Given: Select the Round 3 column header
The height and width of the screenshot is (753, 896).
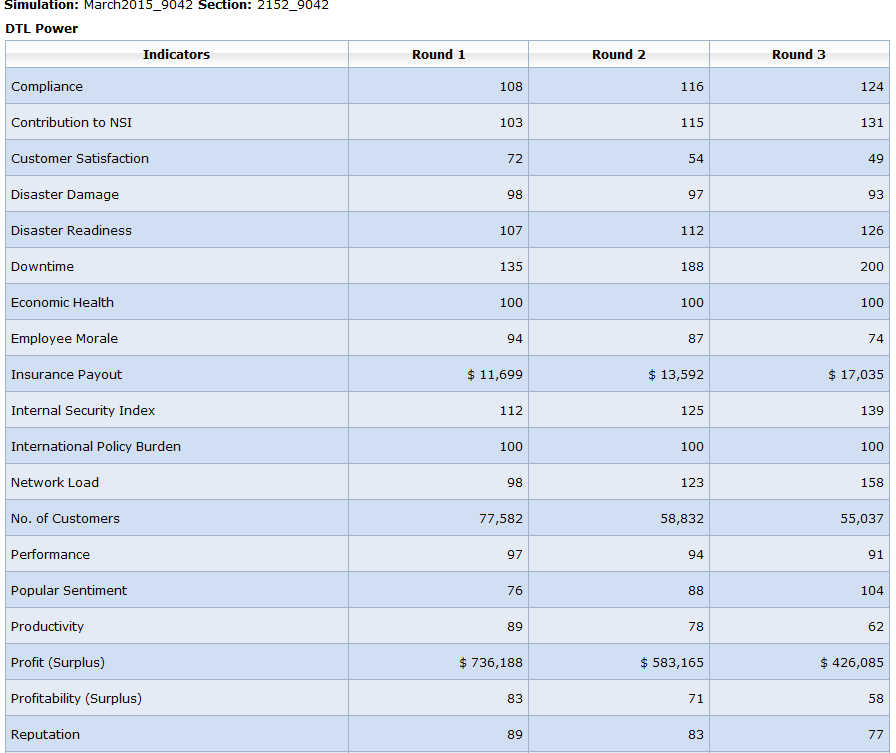Looking at the screenshot, I should coord(798,54).
